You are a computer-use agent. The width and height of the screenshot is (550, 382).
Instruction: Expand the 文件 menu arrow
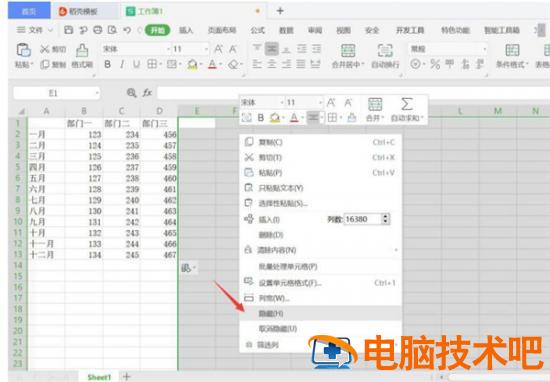(x=50, y=30)
